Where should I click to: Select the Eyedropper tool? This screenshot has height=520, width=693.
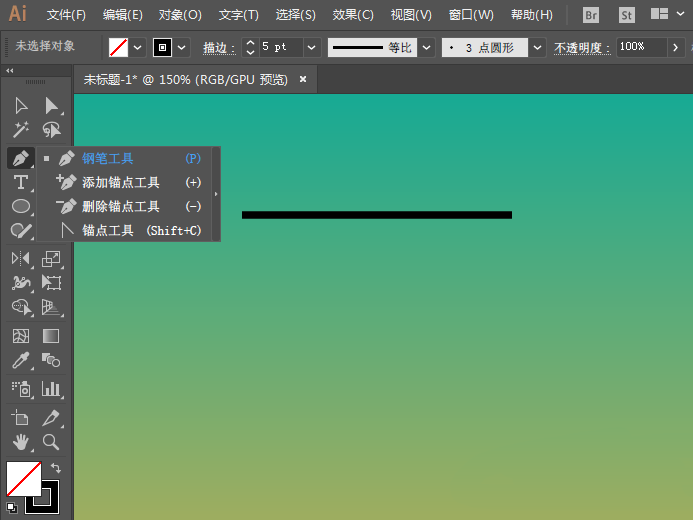point(21,361)
